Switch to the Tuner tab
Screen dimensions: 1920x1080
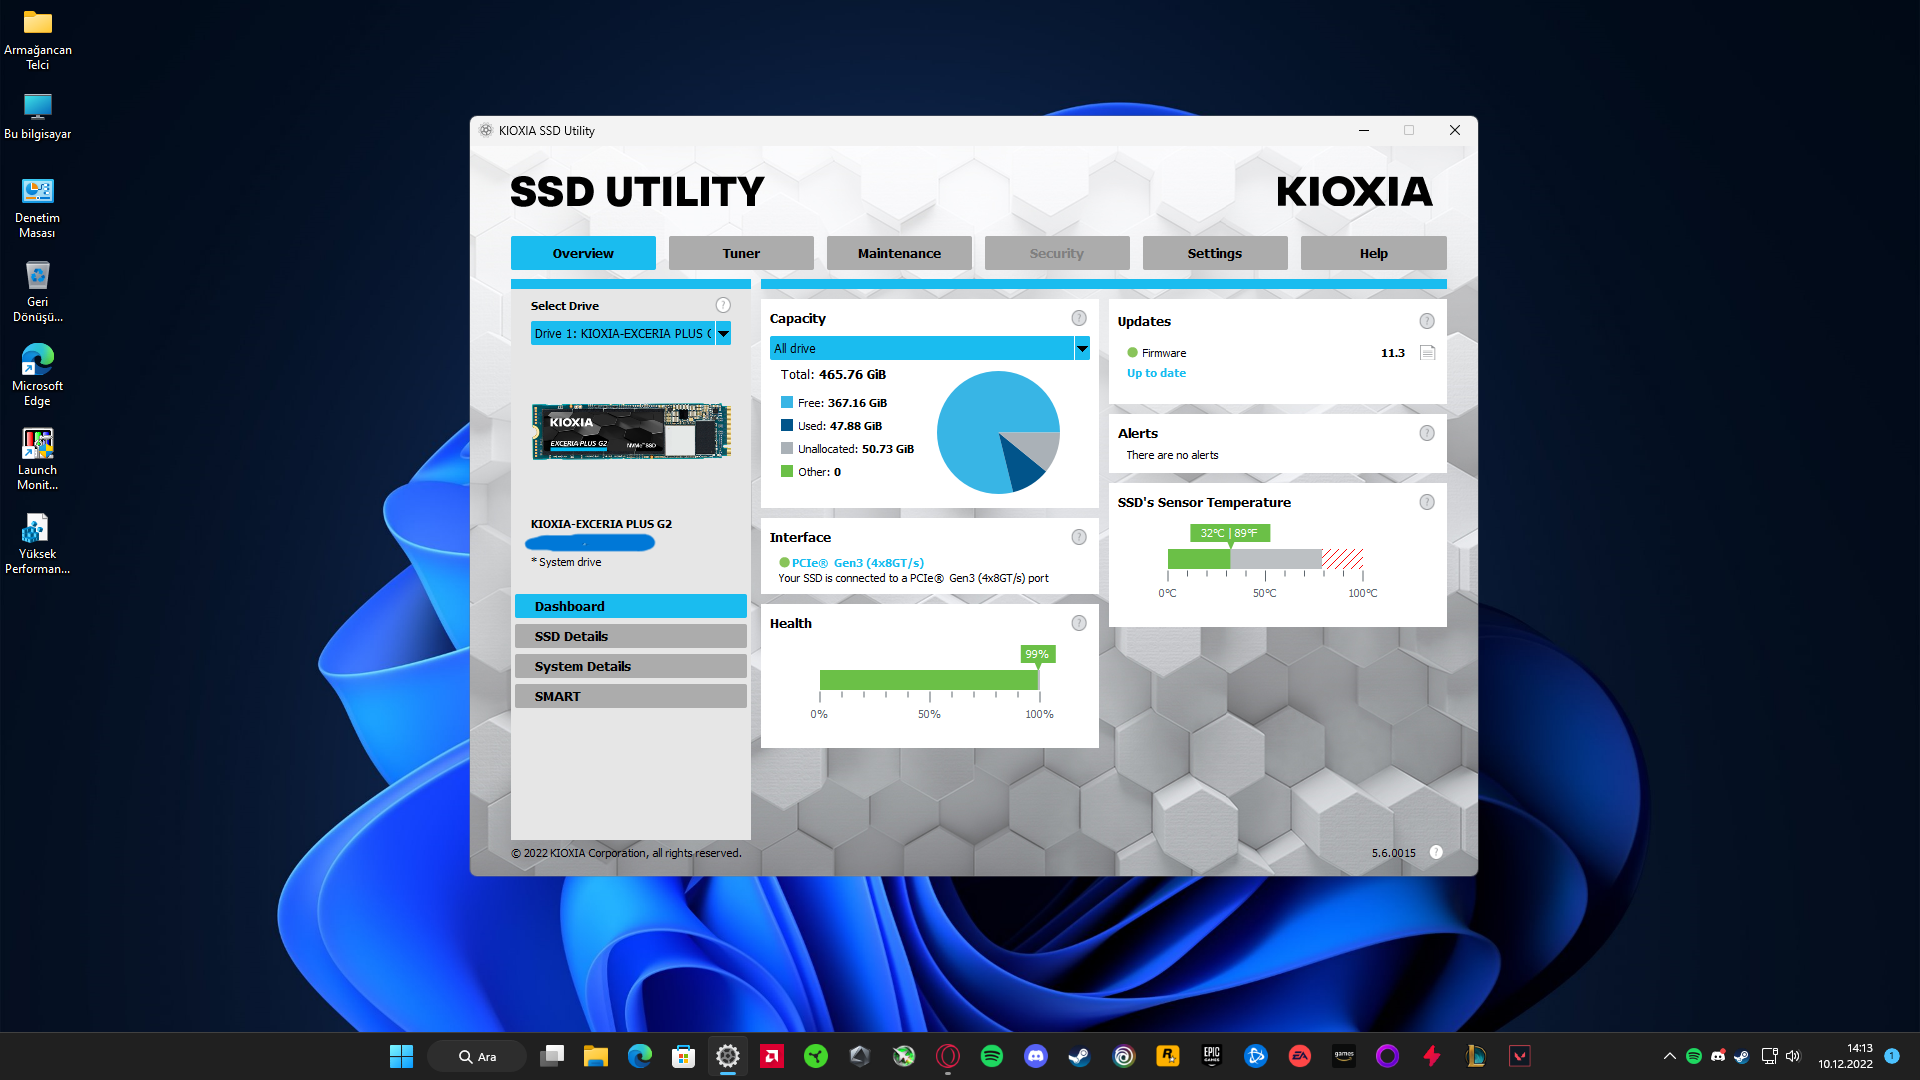click(741, 253)
